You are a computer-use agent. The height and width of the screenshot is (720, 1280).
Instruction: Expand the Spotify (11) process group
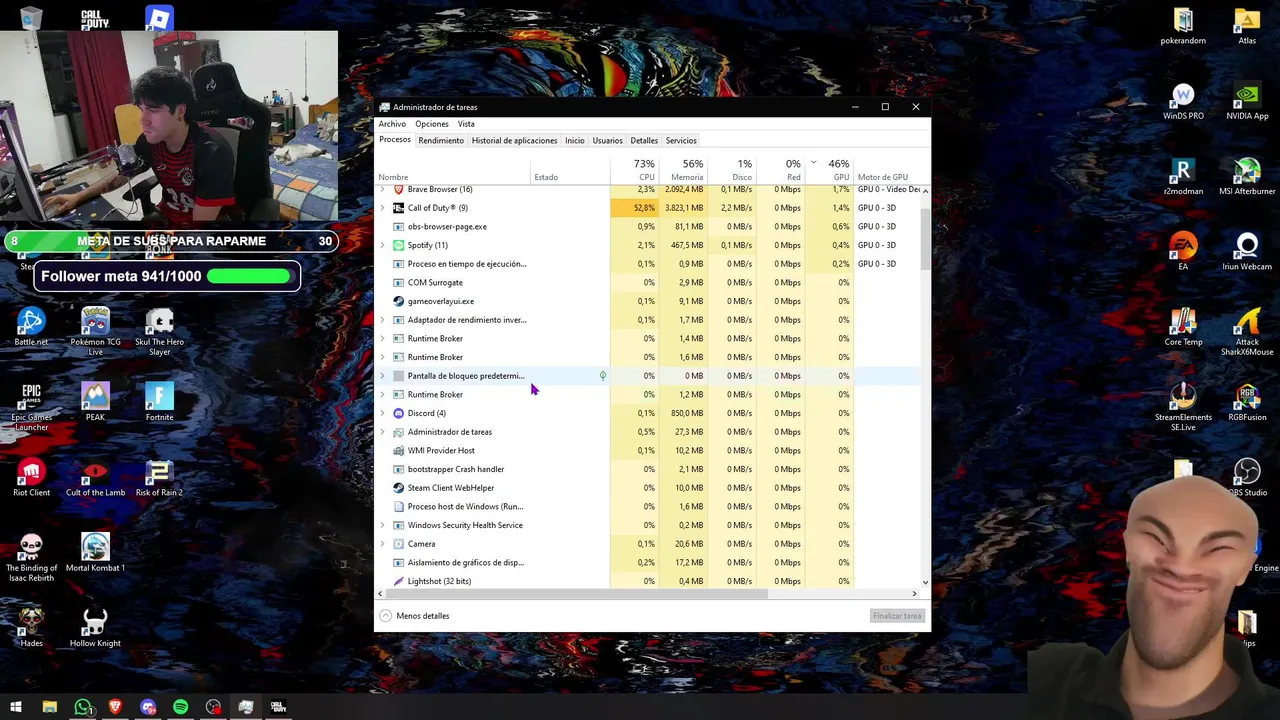point(382,245)
